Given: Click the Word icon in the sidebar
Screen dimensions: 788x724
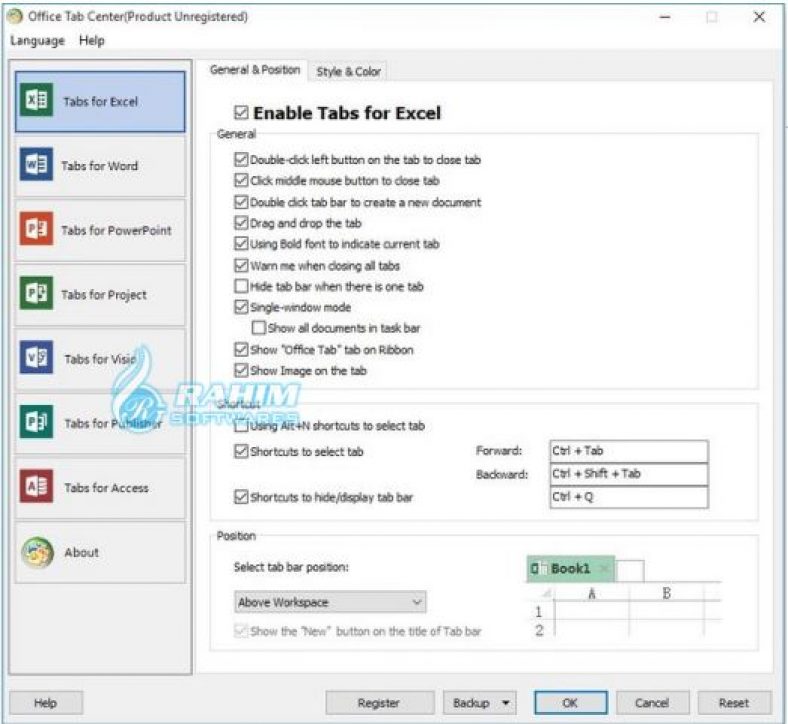Looking at the screenshot, I should point(36,164).
